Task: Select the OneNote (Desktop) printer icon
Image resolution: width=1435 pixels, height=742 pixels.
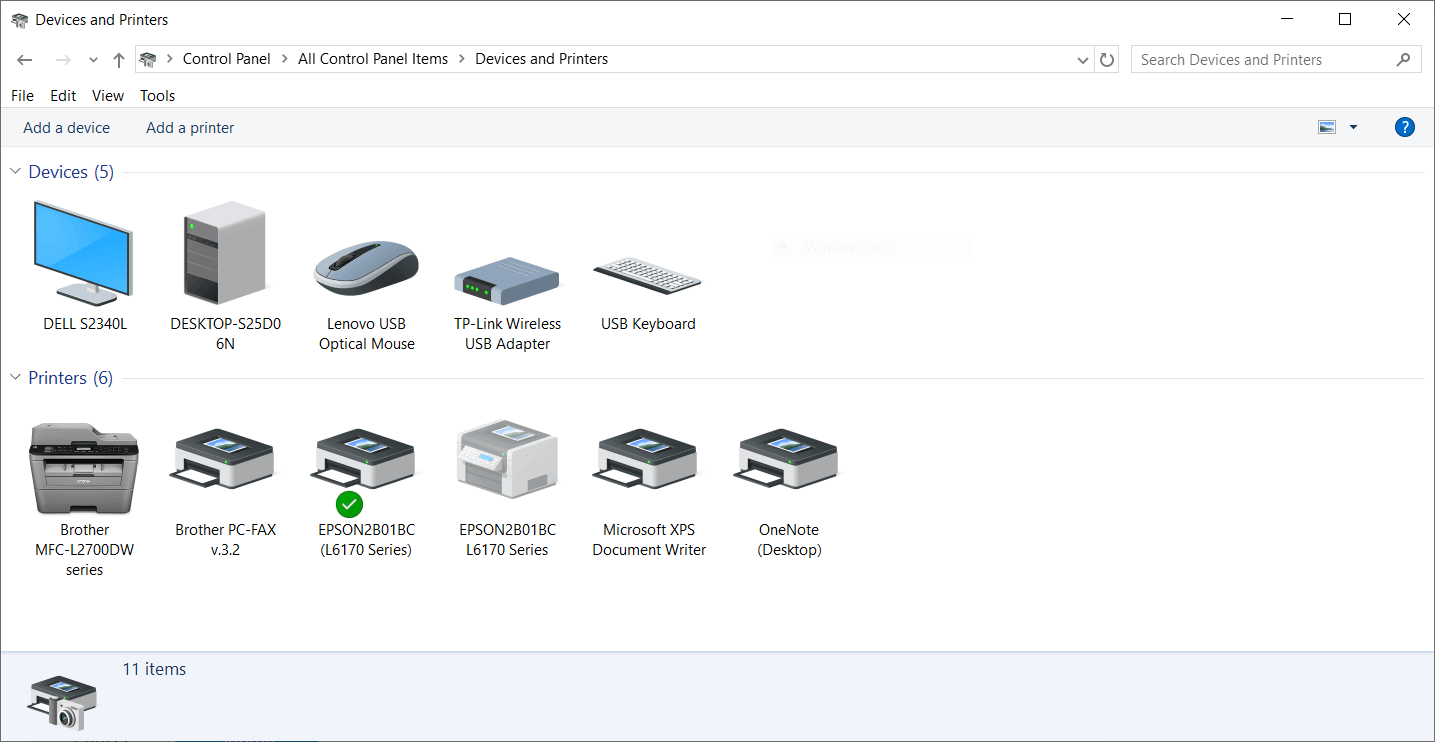Action: point(788,460)
